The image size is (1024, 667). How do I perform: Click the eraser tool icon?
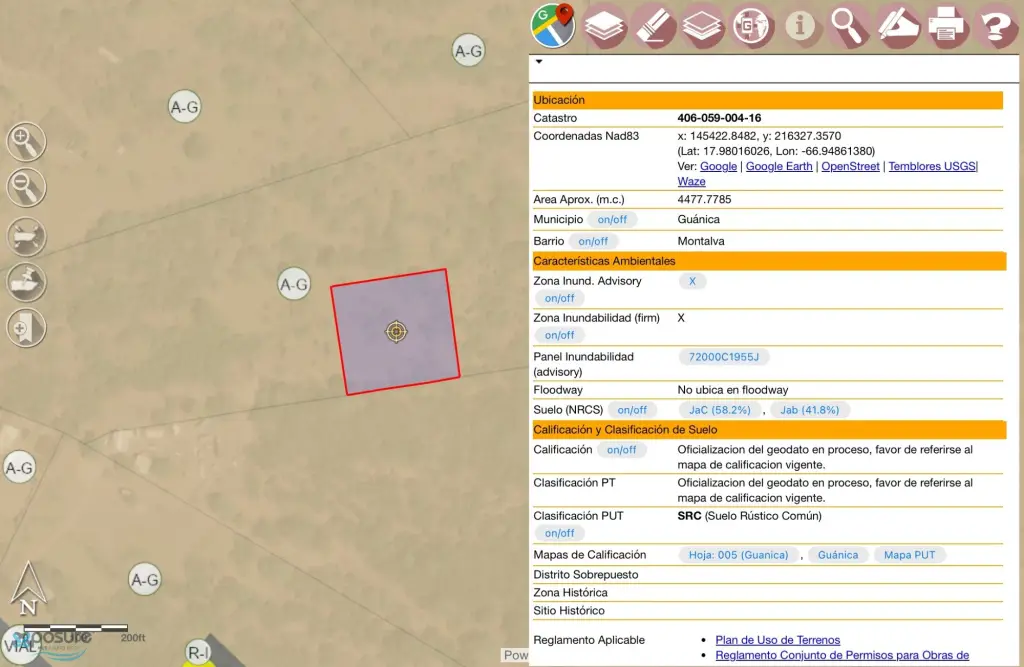655,25
